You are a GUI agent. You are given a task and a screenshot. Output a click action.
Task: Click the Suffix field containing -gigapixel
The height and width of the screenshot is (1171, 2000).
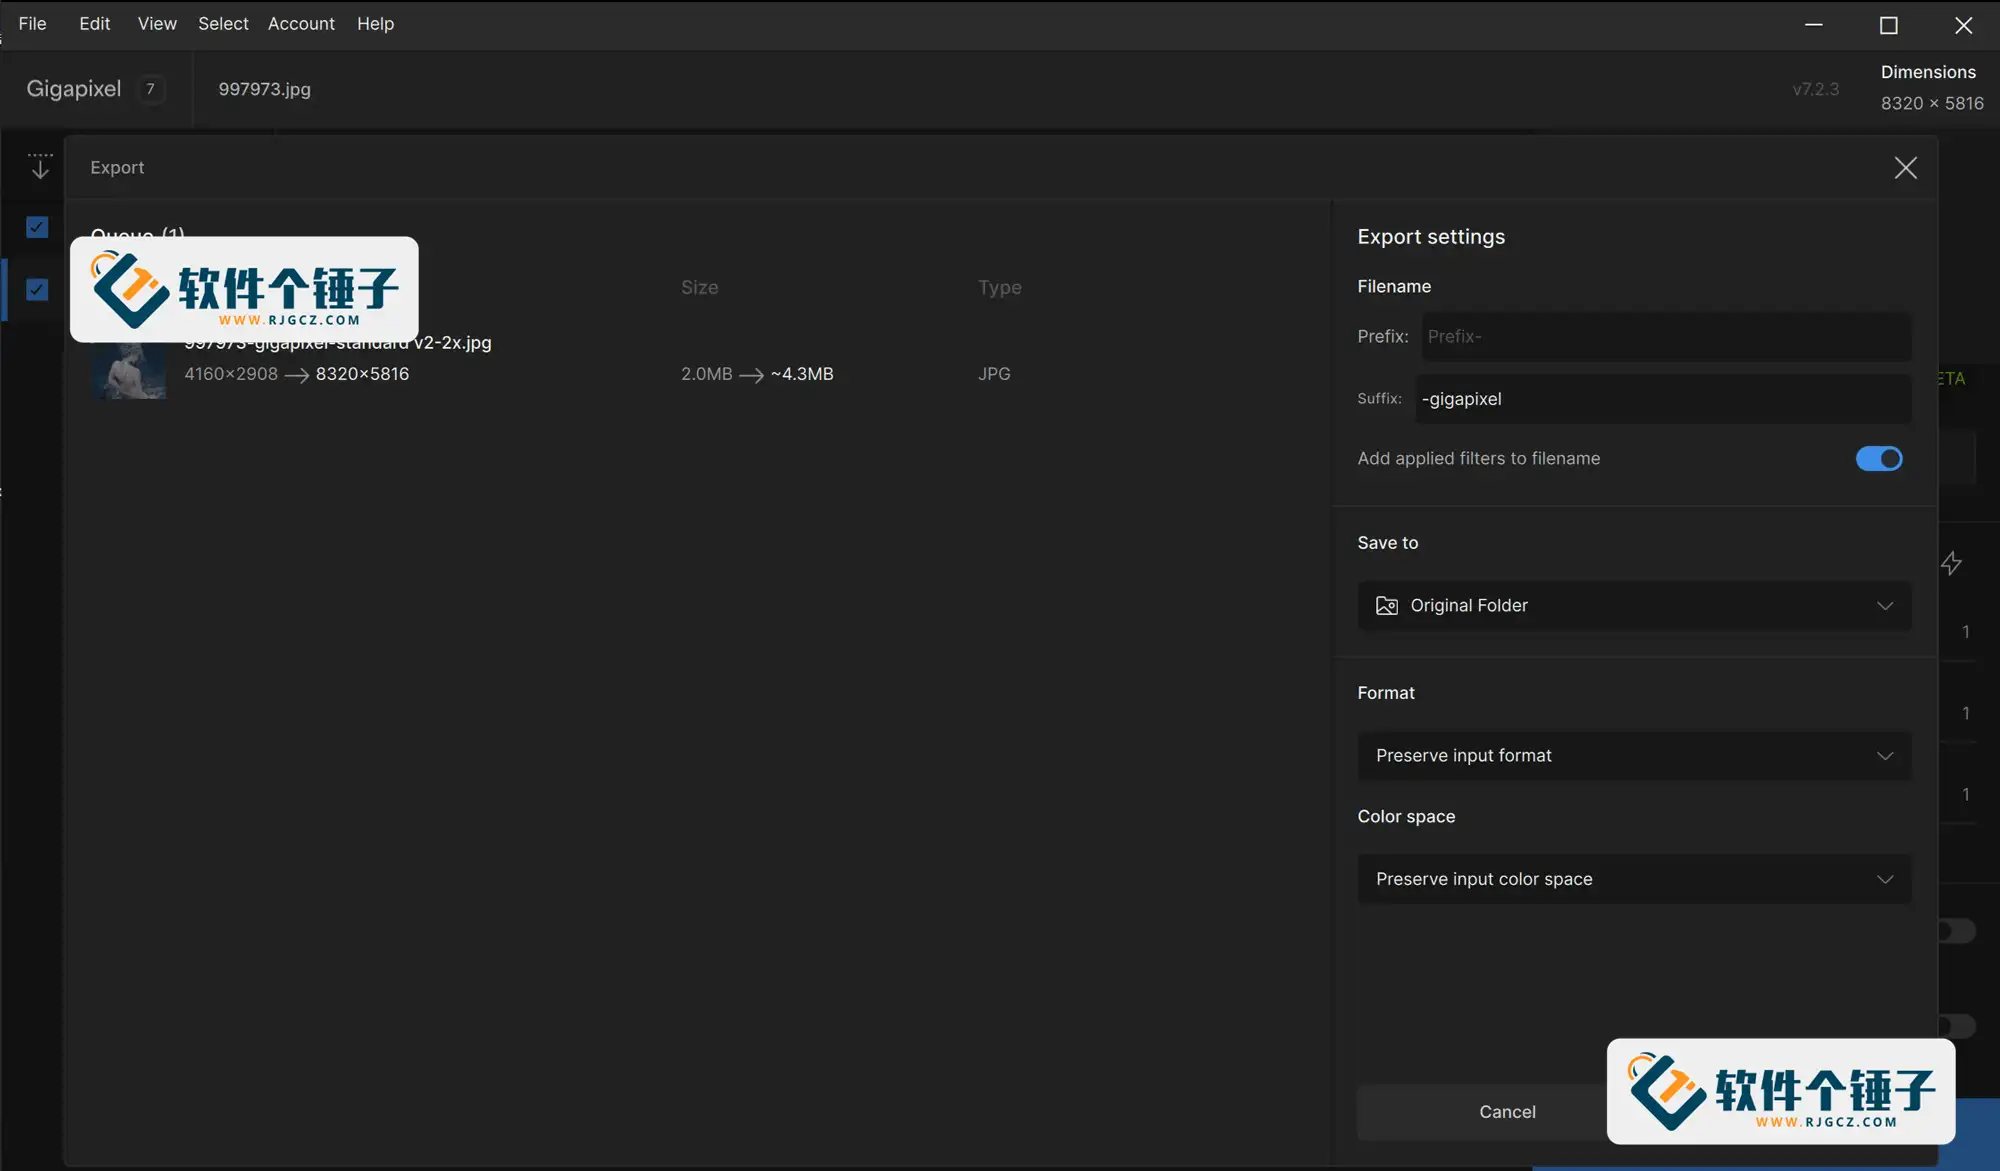coord(1663,399)
